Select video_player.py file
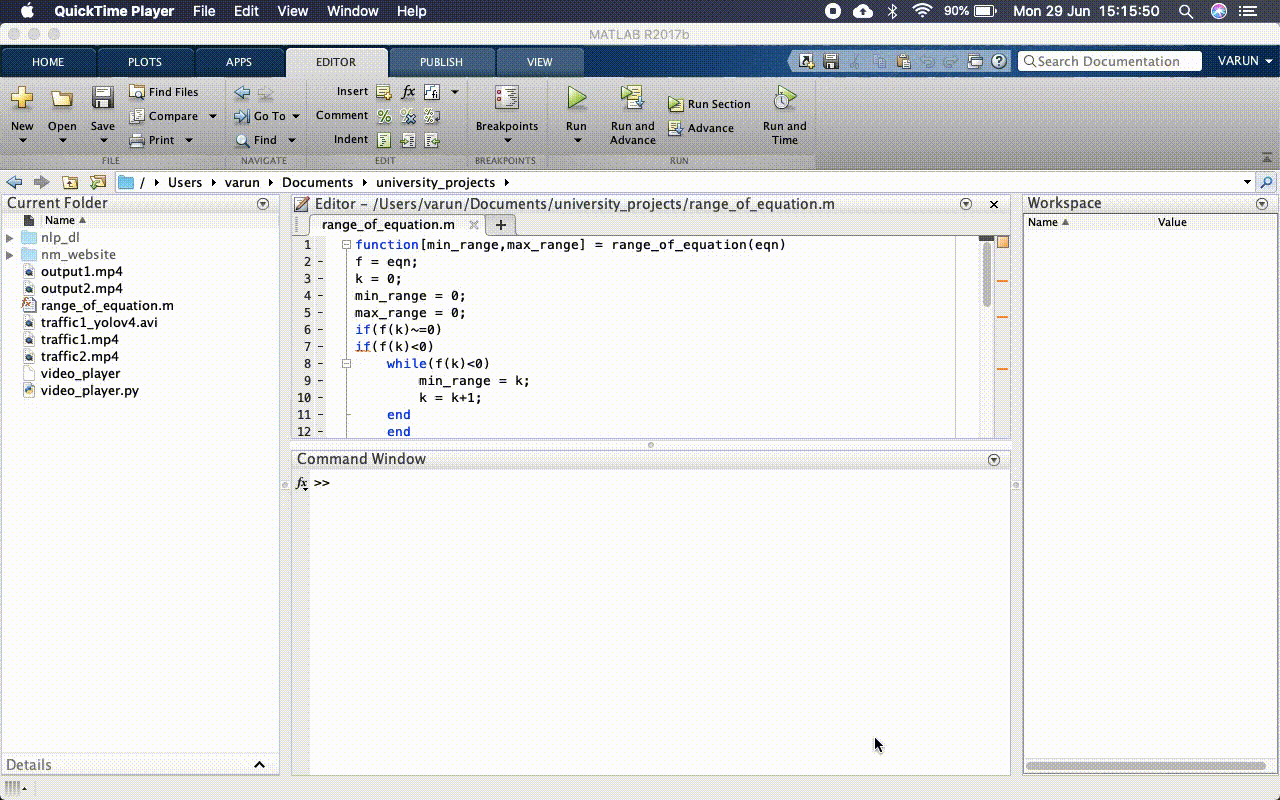 [90, 391]
